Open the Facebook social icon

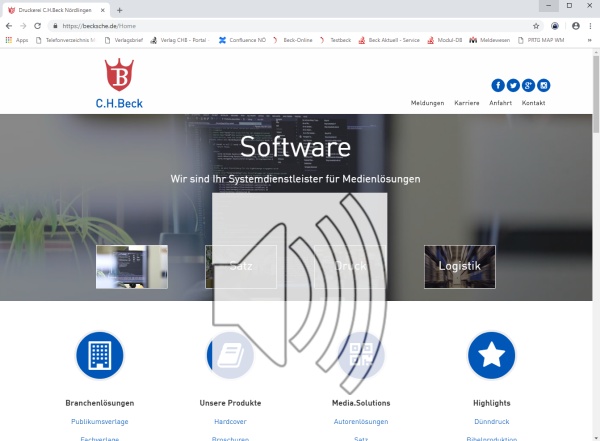point(498,85)
